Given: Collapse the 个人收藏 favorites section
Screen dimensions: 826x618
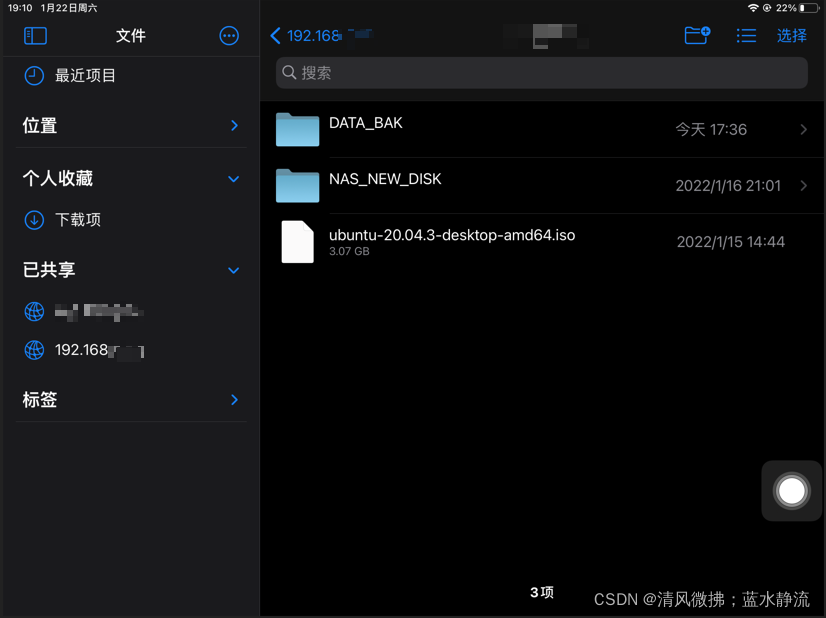Looking at the screenshot, I should (233, 179).
